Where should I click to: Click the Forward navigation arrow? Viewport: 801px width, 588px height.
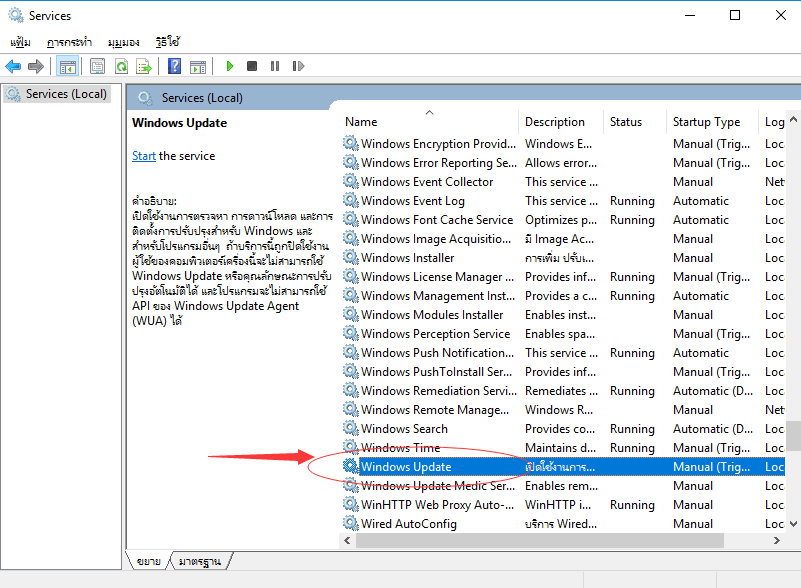tap(34, 66)
